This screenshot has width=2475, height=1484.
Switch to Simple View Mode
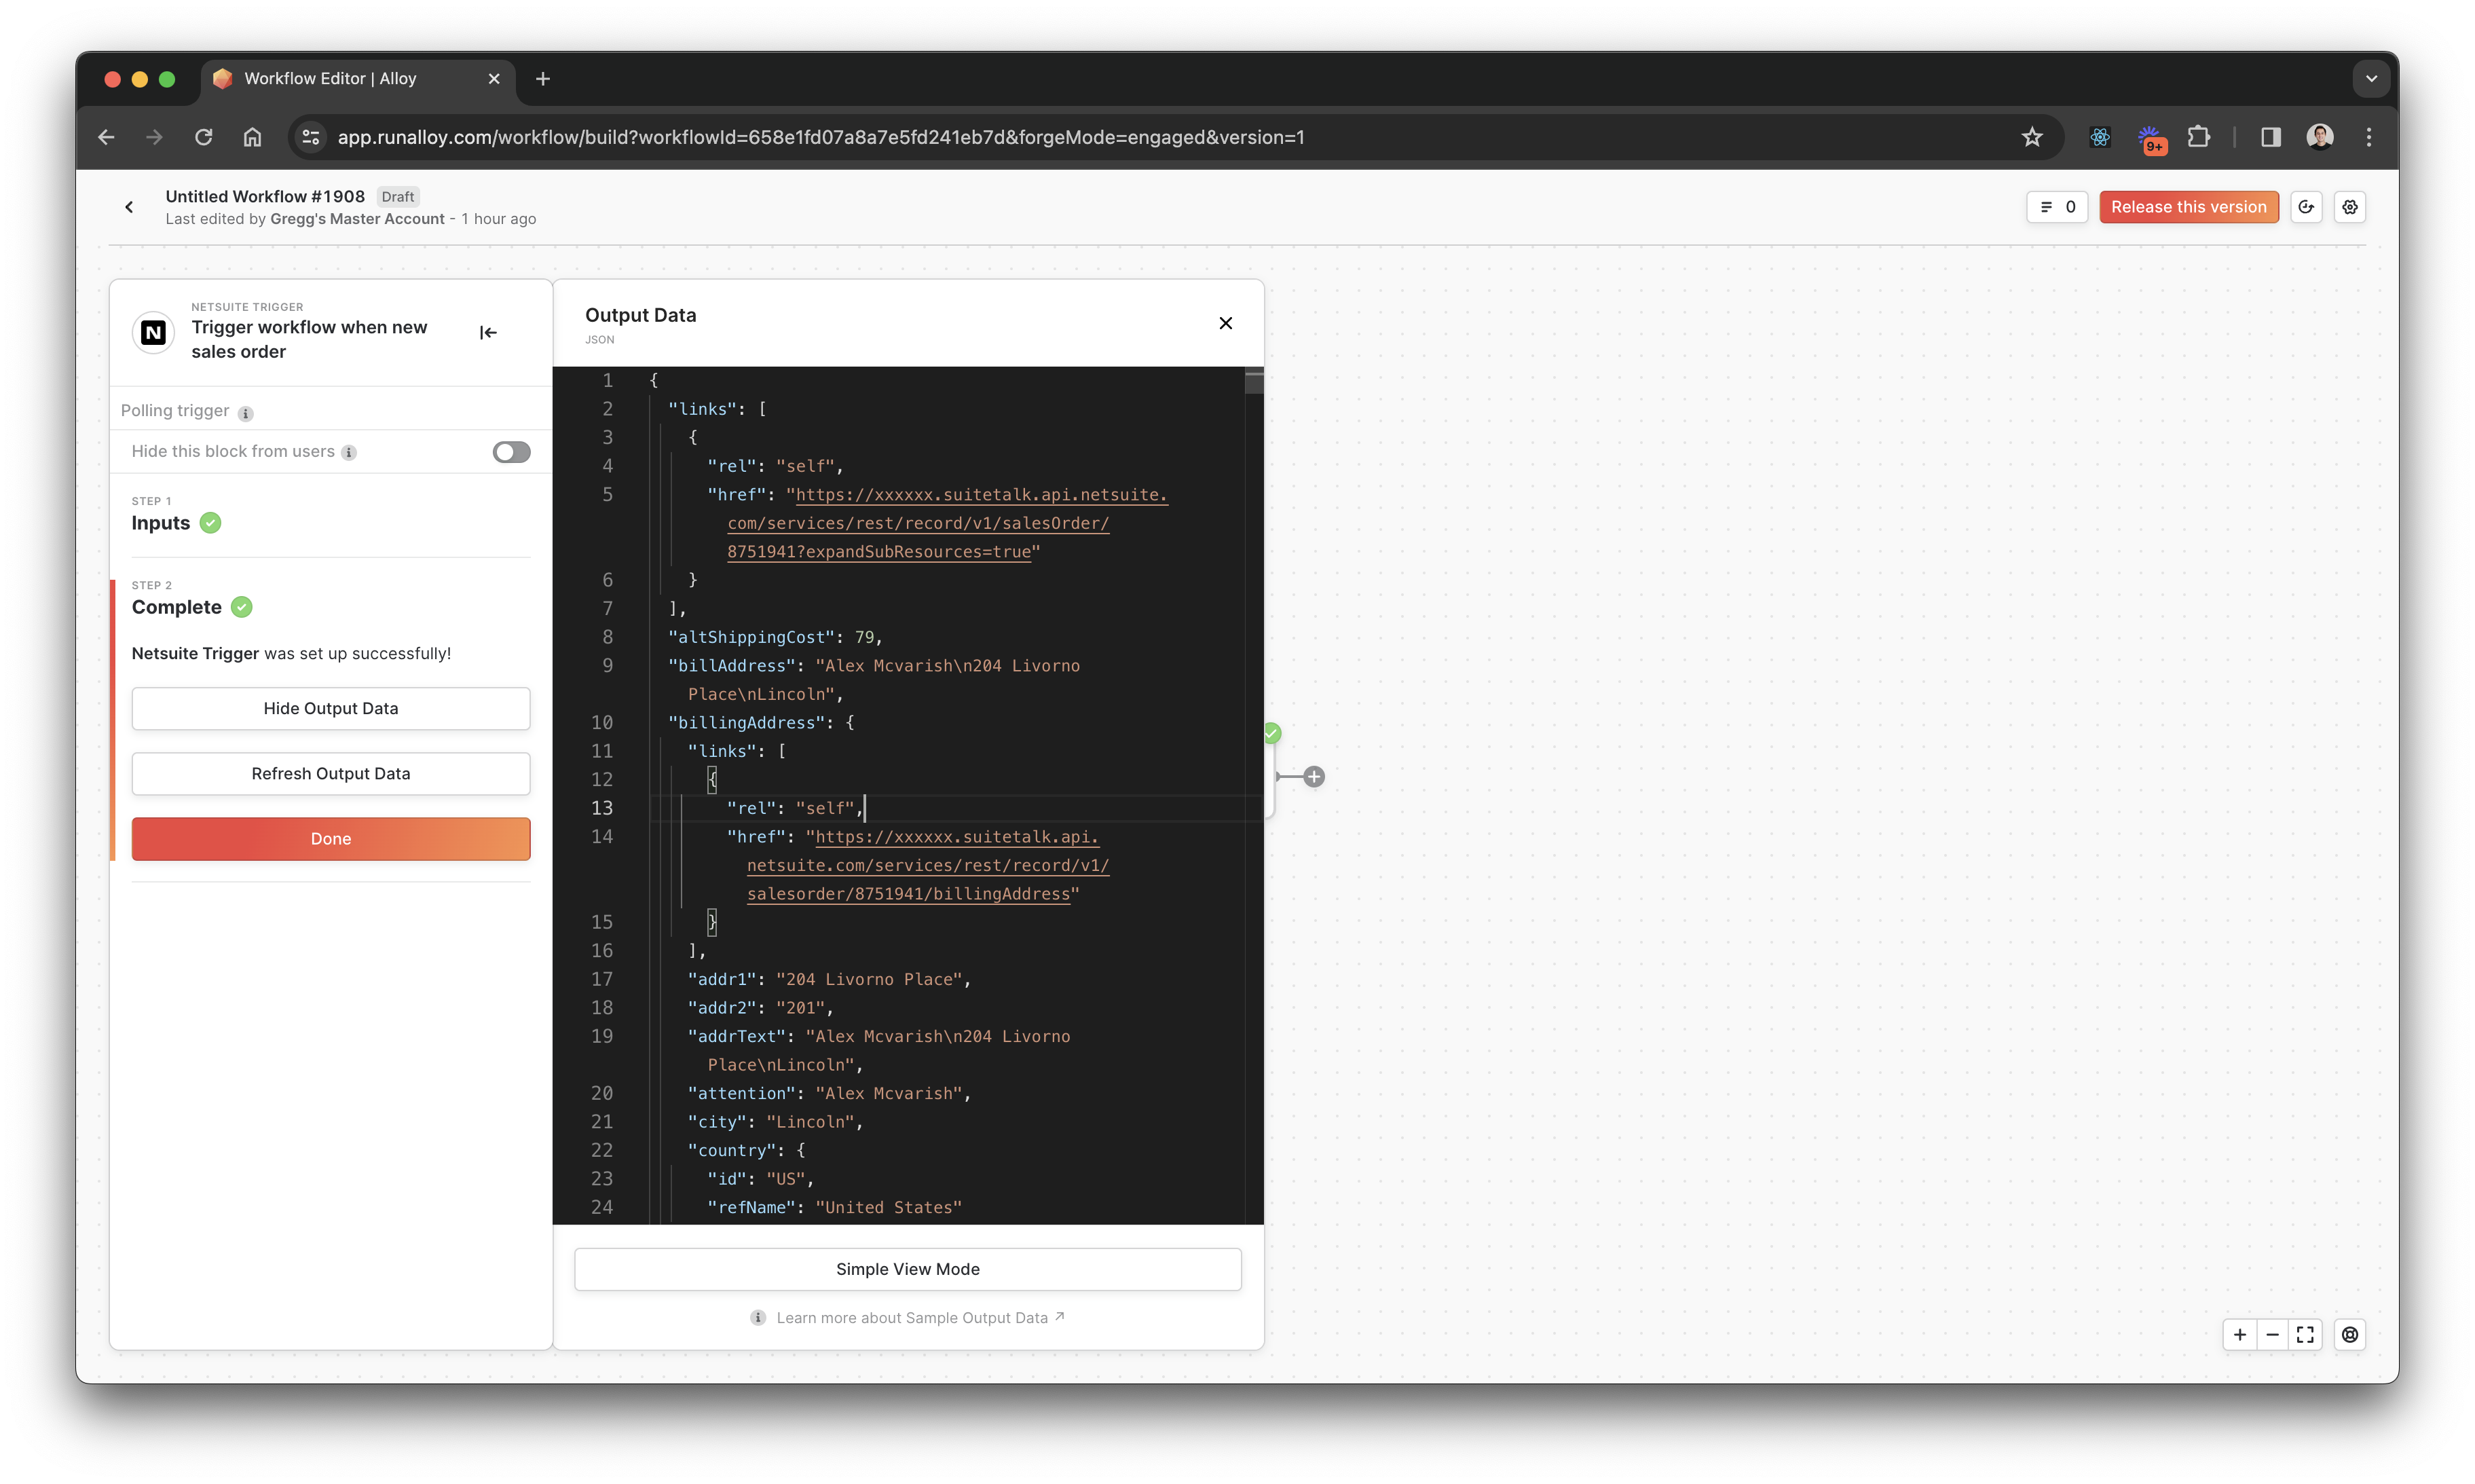click(907, 1268)
